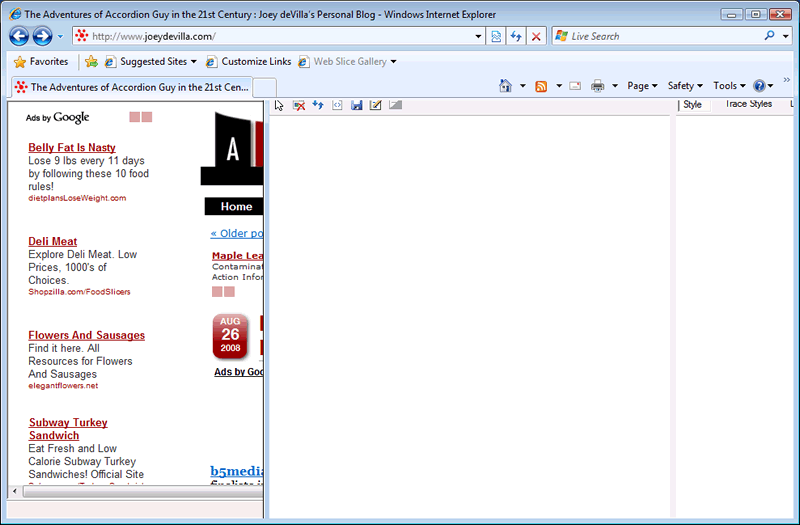Screen dimensions: 800x525
Task: Click the Clear browser cache icon in developer tools
Action: (x=299, y=105)
